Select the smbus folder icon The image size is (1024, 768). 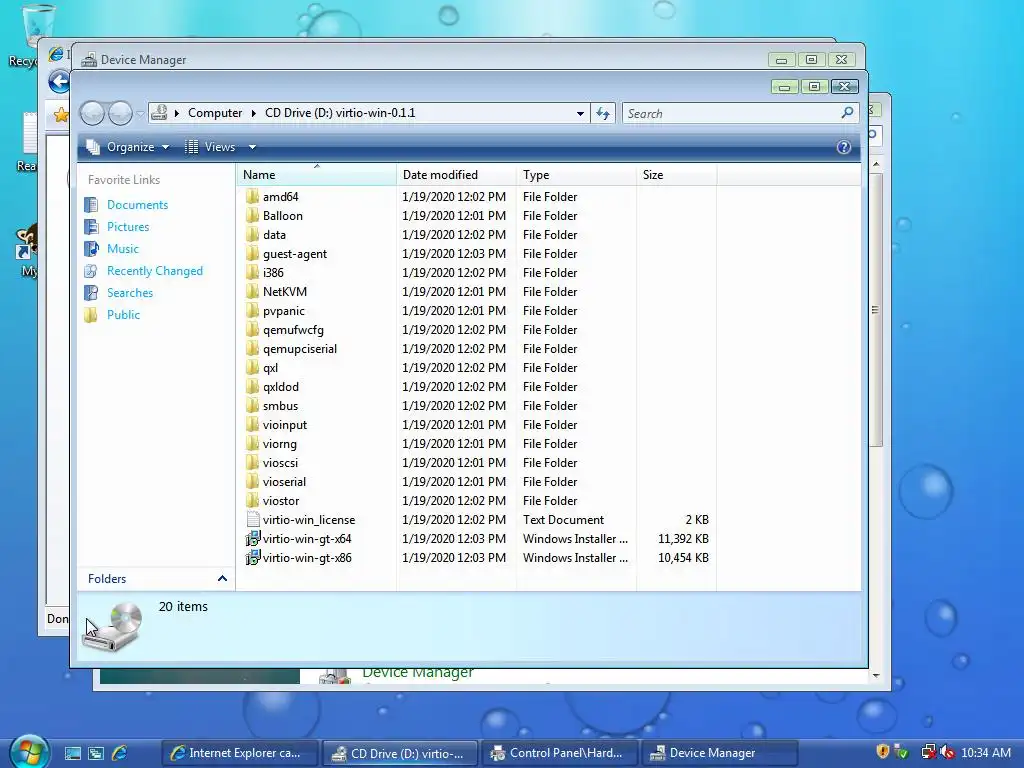click(252, 406)
